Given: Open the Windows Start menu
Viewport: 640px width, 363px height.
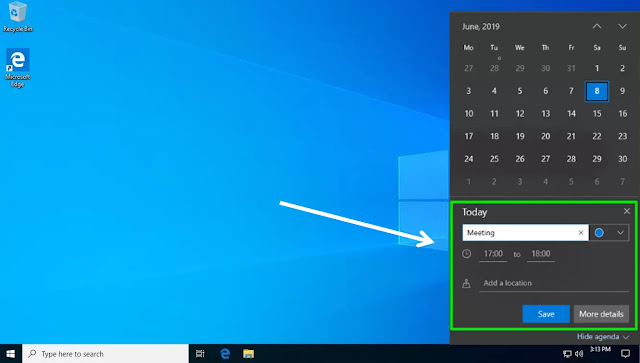Looking at the screenshot, I should click(x=11, y=354).
